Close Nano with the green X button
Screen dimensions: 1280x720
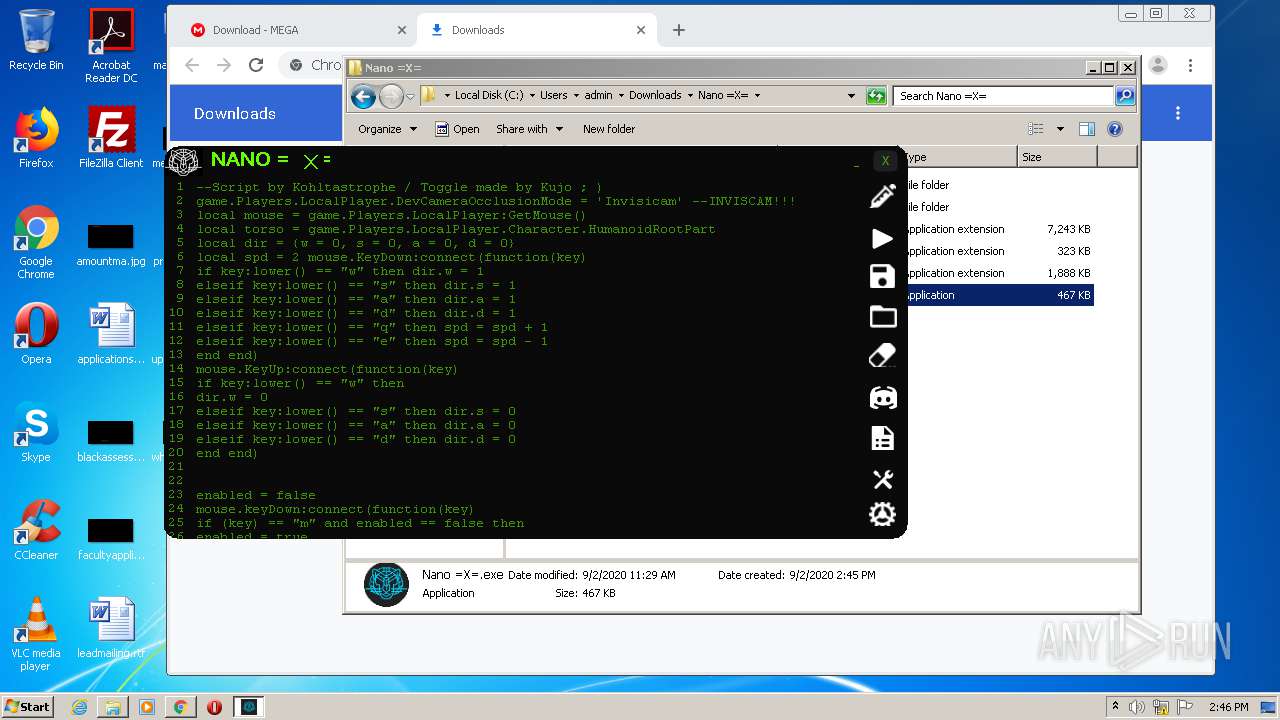point(885,161)
